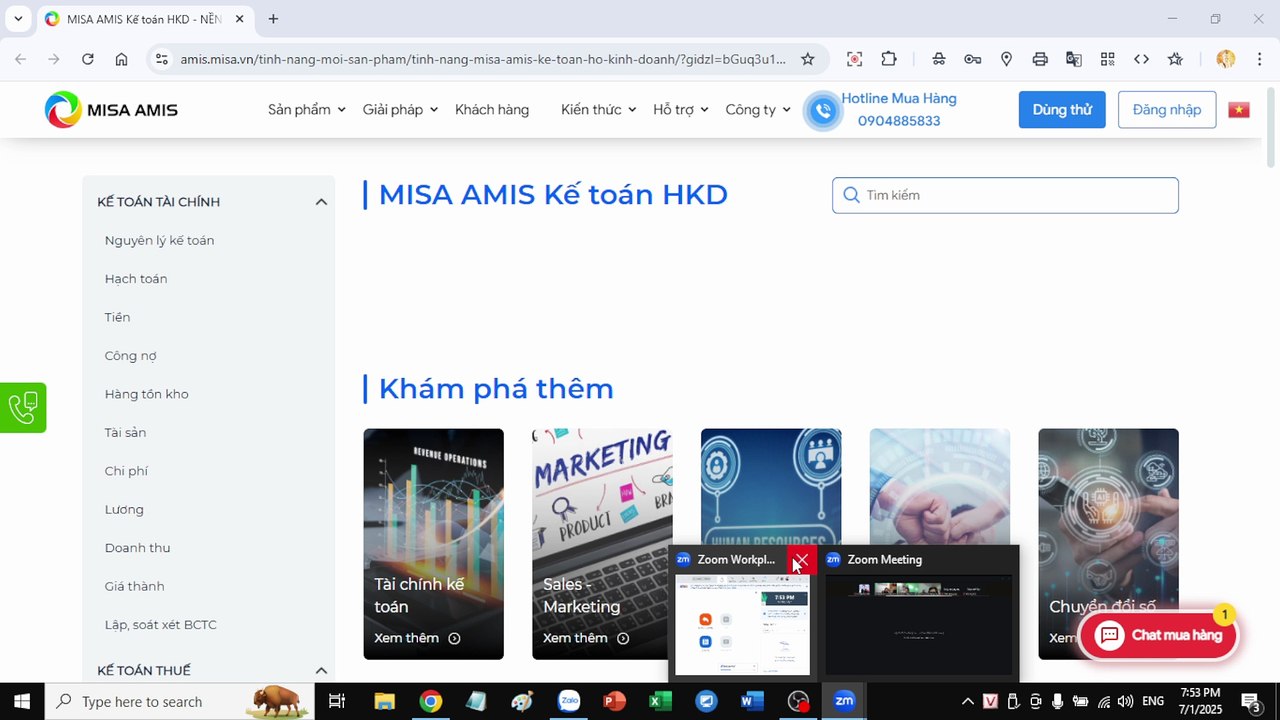1280x720 pixels.
Task: Open Excel from the taskbar
Action: click(x=660, y=701)
